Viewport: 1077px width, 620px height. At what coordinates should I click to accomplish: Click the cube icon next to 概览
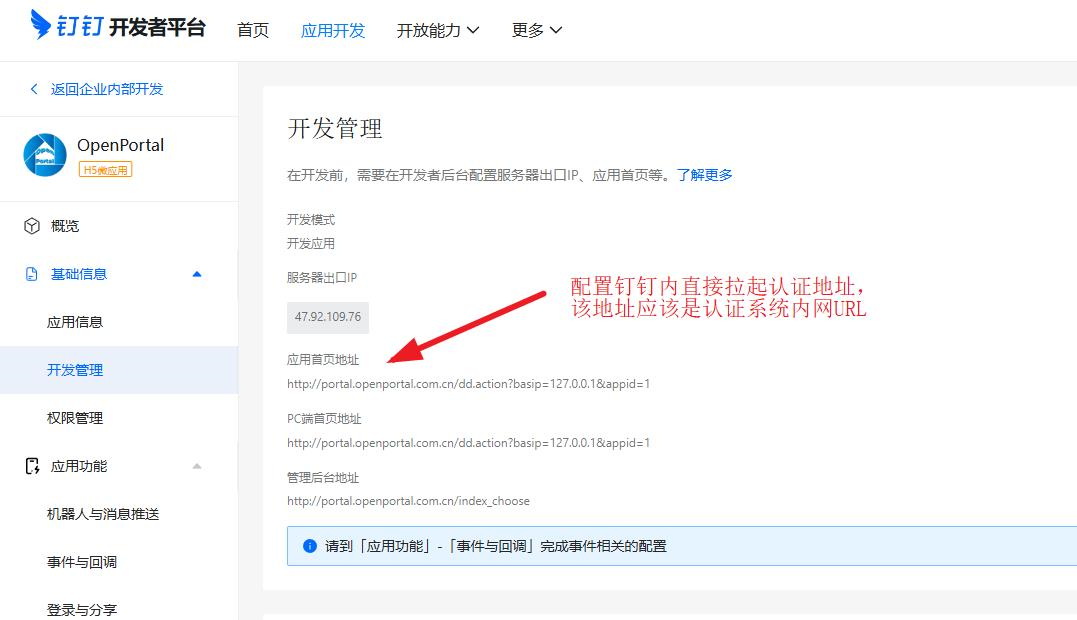(32, 226)
